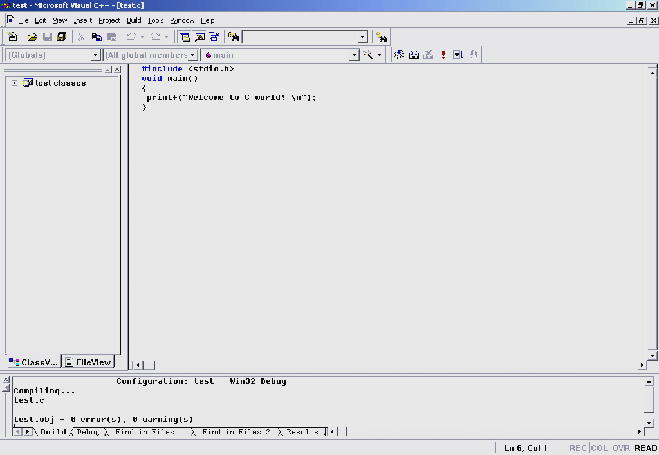Click the Redo arrow icon
659x455 pixels.
coord(155,37)
